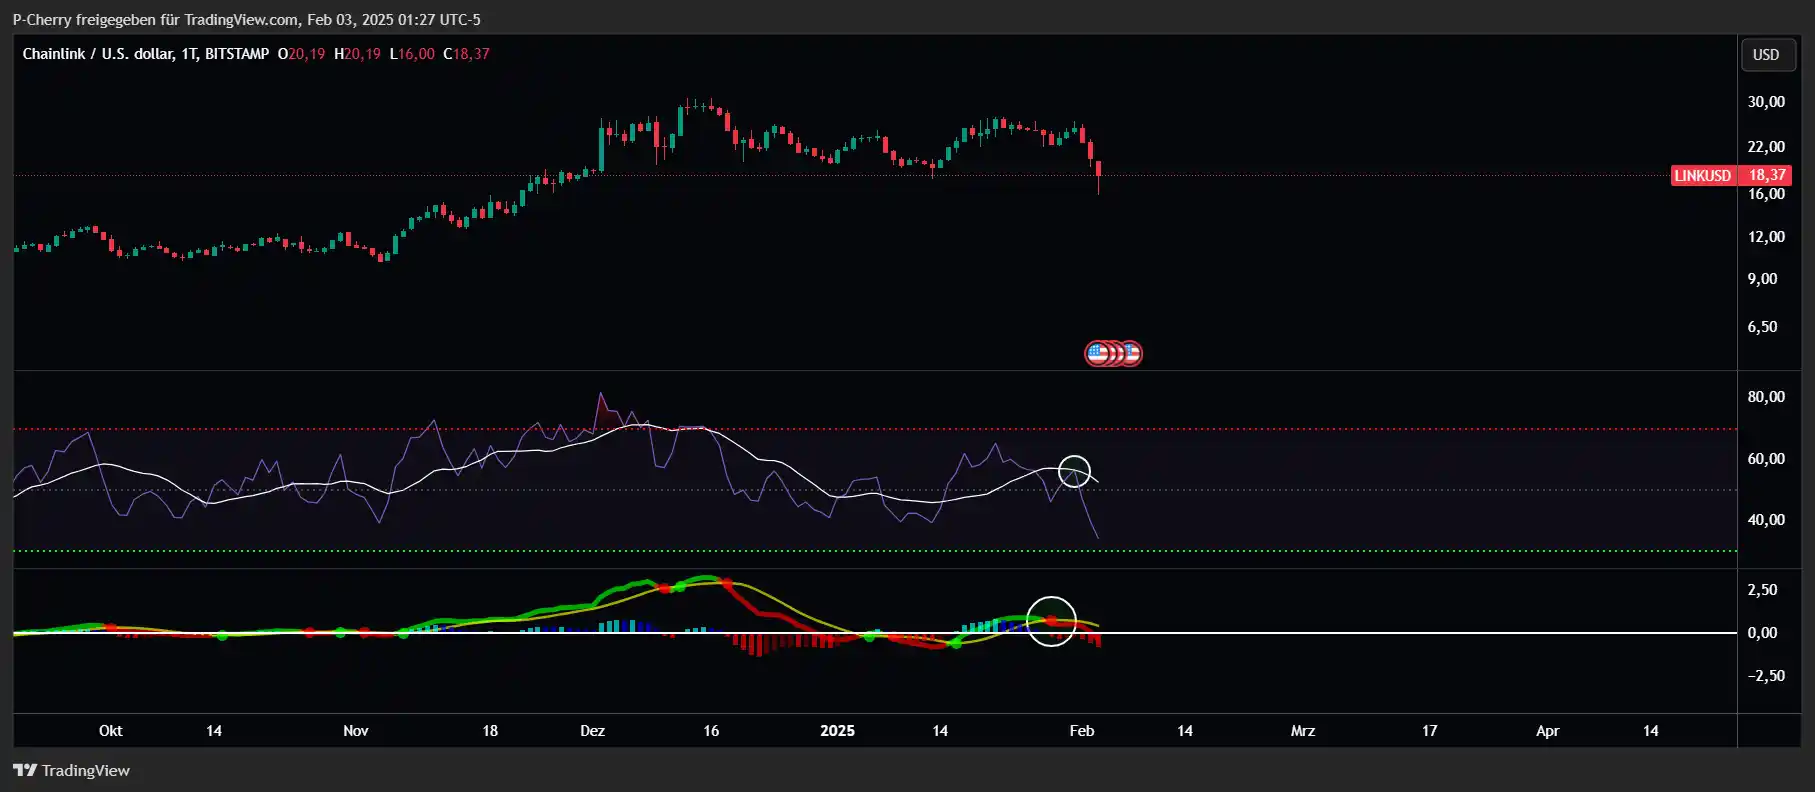Click the Nov date label

tap(356, 731)
